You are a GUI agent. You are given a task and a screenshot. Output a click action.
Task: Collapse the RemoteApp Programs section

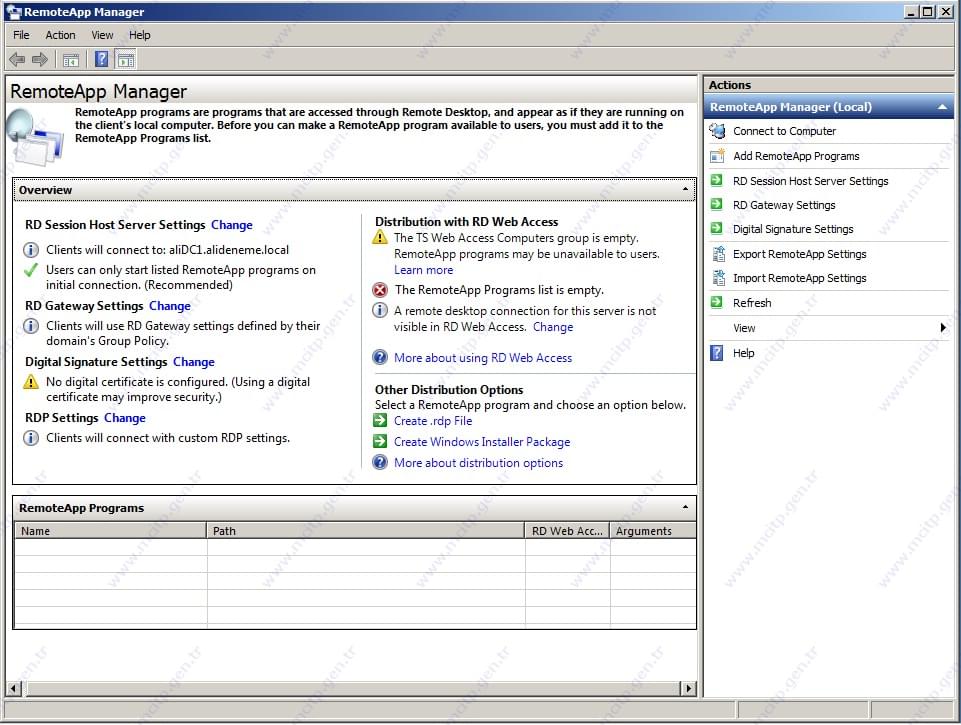(x=685, y=507)
